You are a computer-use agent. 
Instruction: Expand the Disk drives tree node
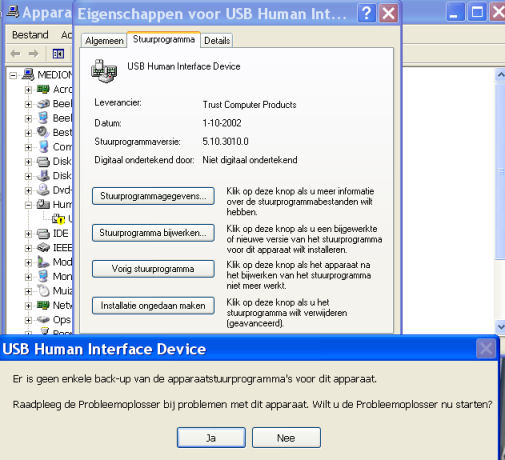point(28,162)
